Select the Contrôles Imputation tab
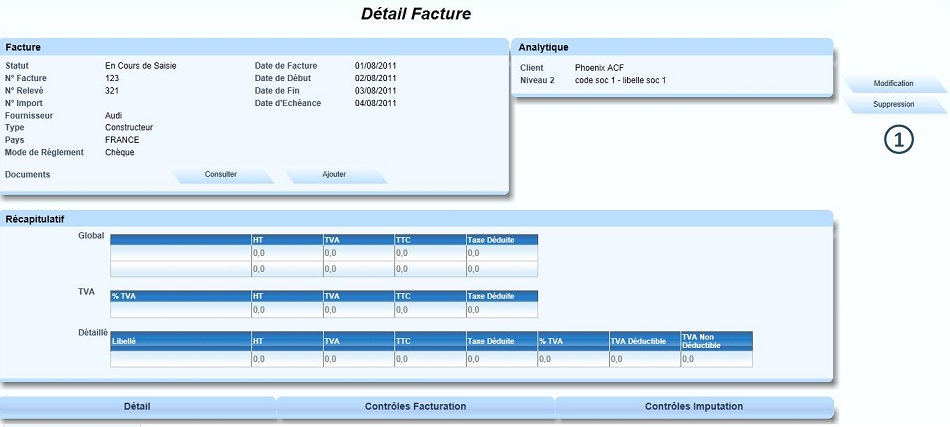This screenshot has width=950, height=427. coord(694,407)
